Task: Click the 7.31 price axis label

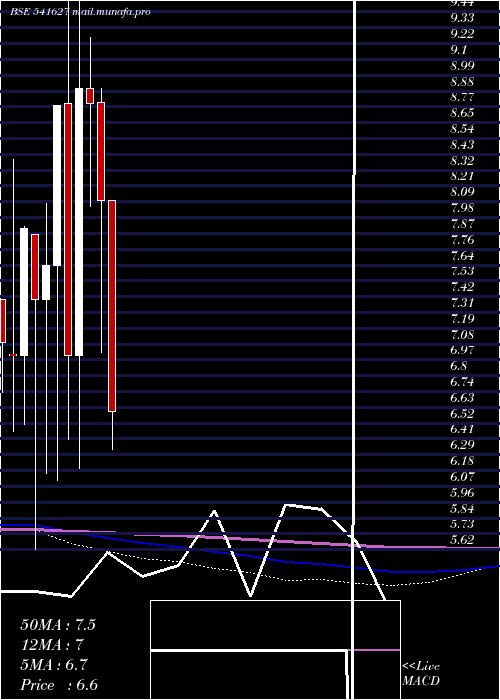Action: click(462, 303)
